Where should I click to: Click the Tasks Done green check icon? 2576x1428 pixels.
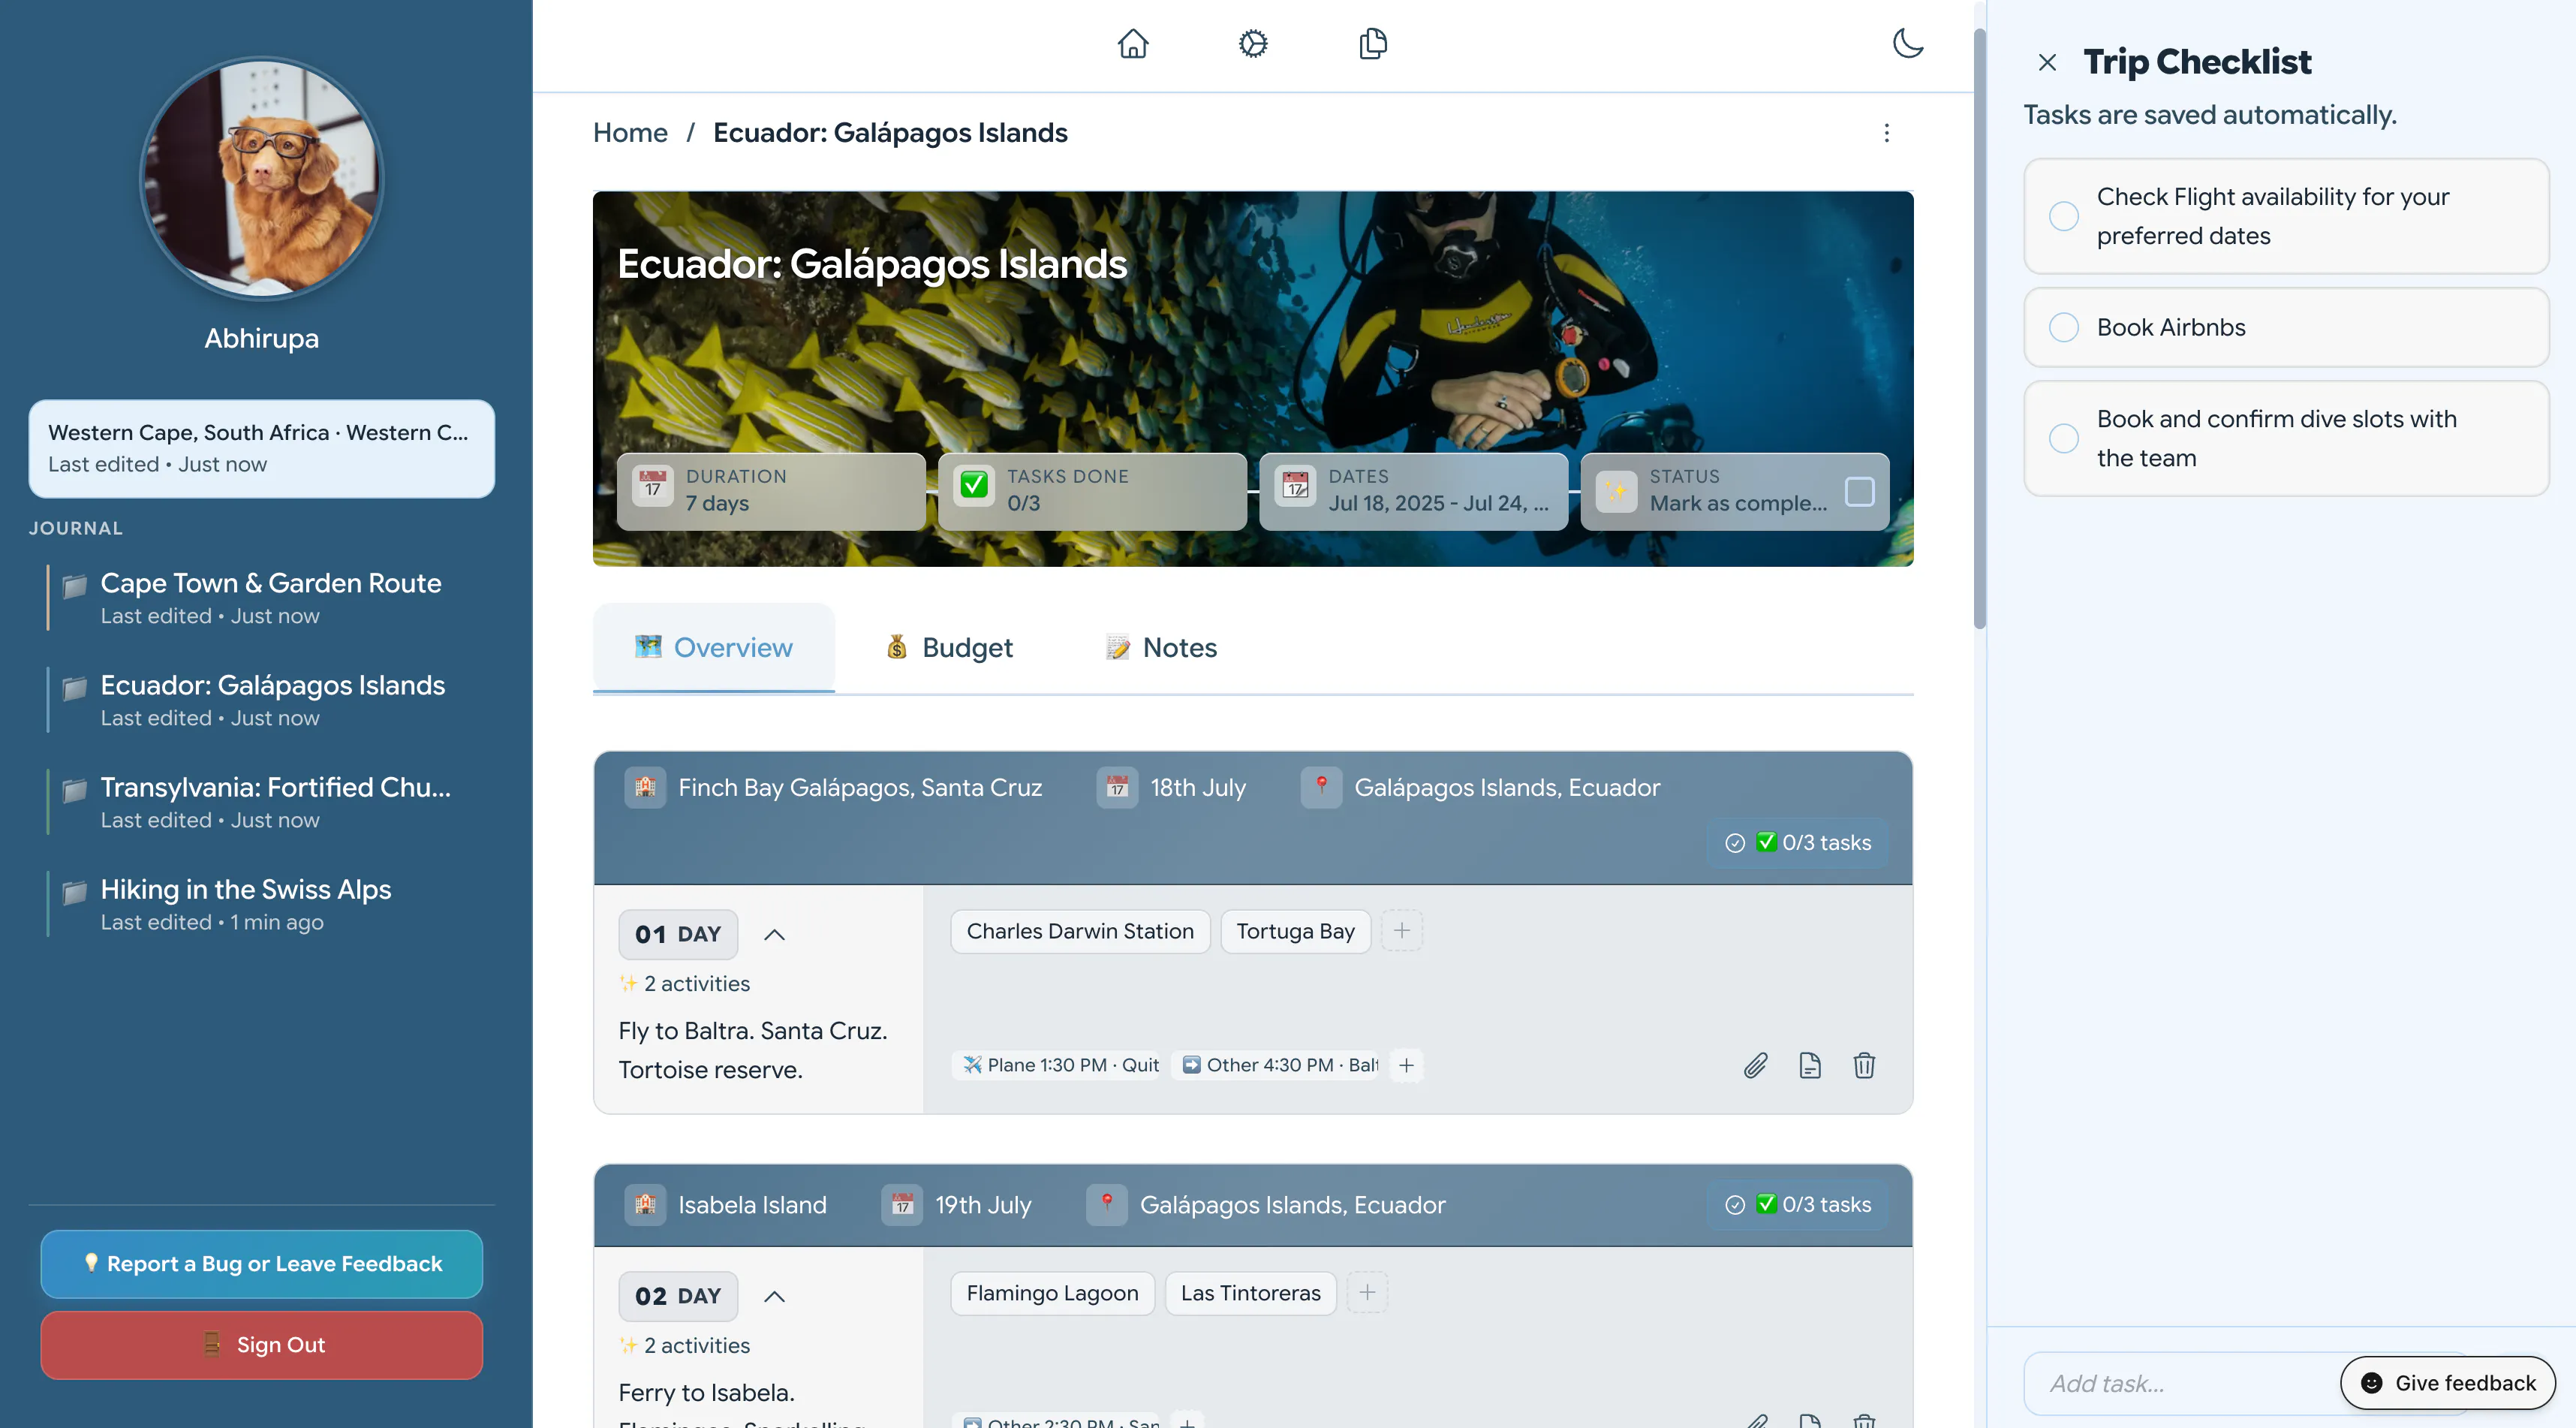tap(974, 486)
